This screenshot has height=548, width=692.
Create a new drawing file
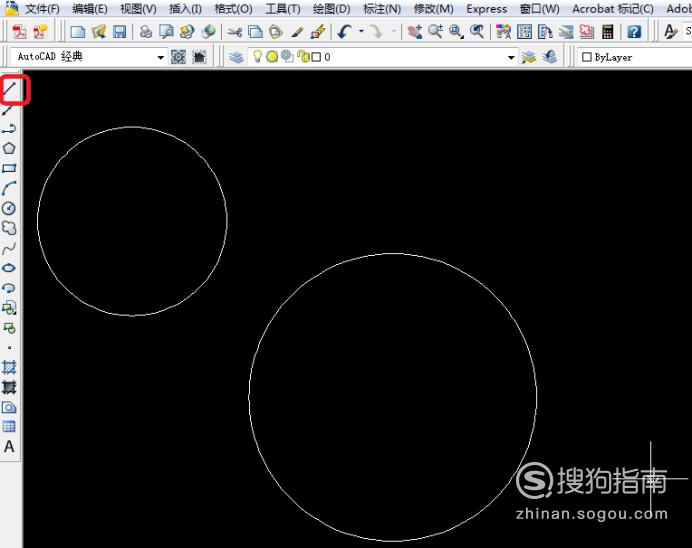pyautogui.click(x=78, y=32)
